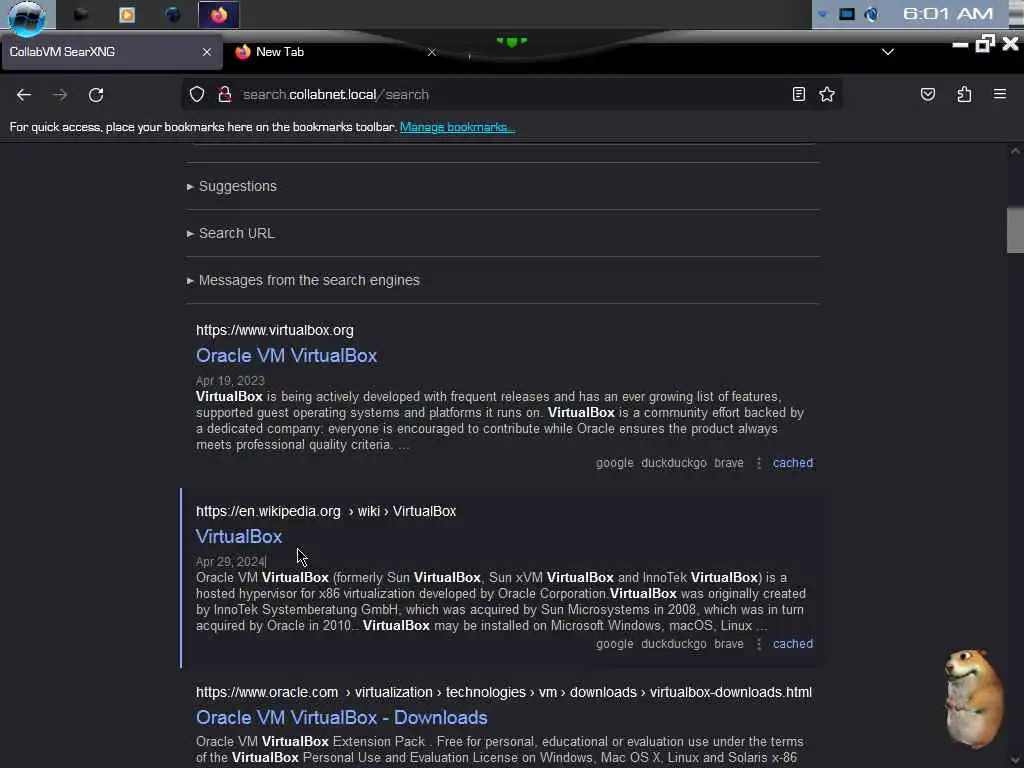Click the scrollbar up arrow
This screenshot has width=1024, height=768.
(1015, 152)
